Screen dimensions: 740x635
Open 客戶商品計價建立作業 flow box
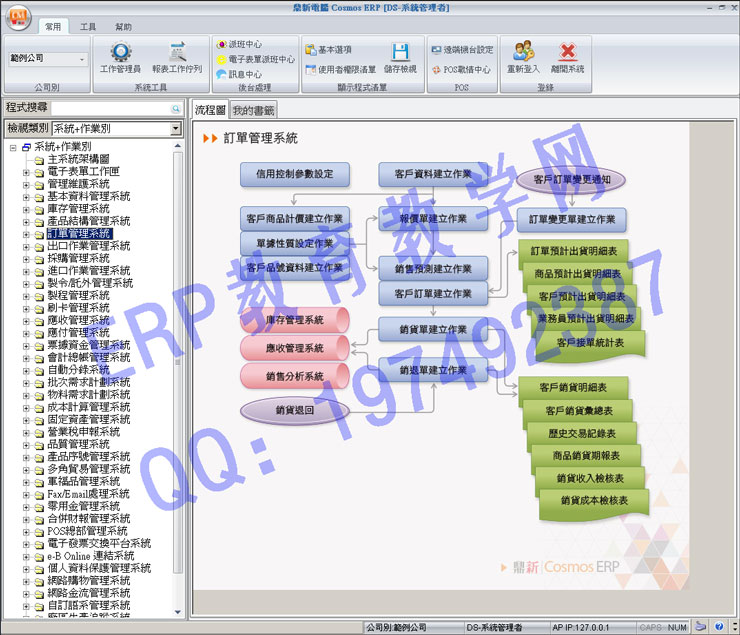294,219
